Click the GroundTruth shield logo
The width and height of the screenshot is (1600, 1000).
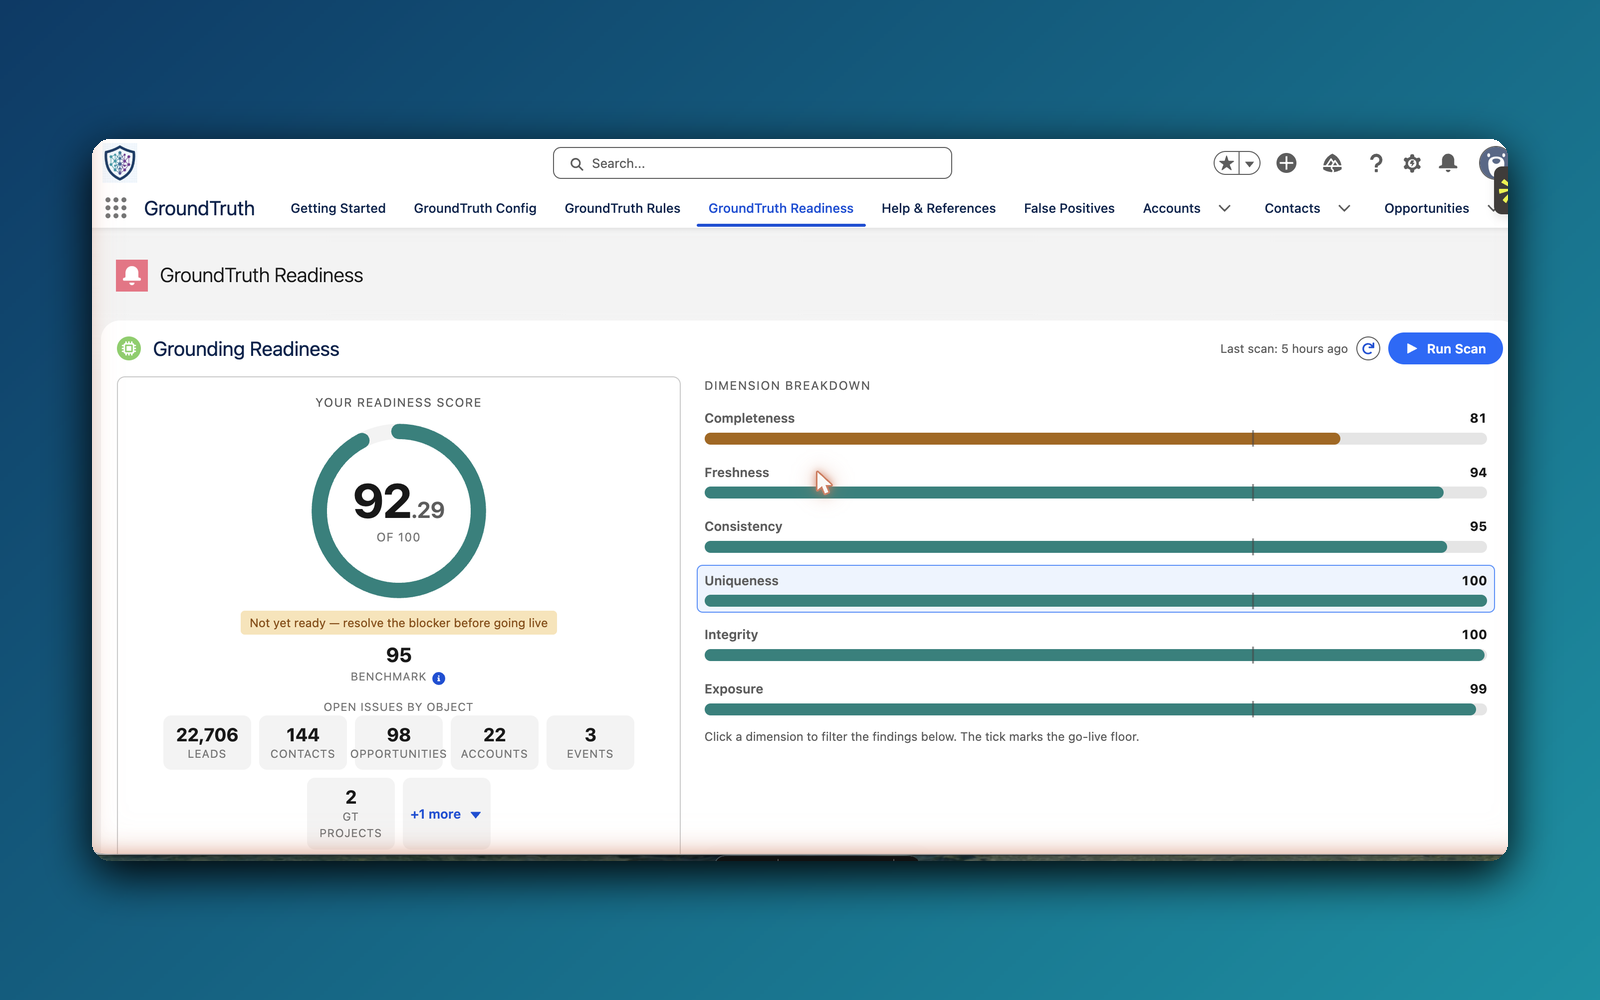coord(120,163)
